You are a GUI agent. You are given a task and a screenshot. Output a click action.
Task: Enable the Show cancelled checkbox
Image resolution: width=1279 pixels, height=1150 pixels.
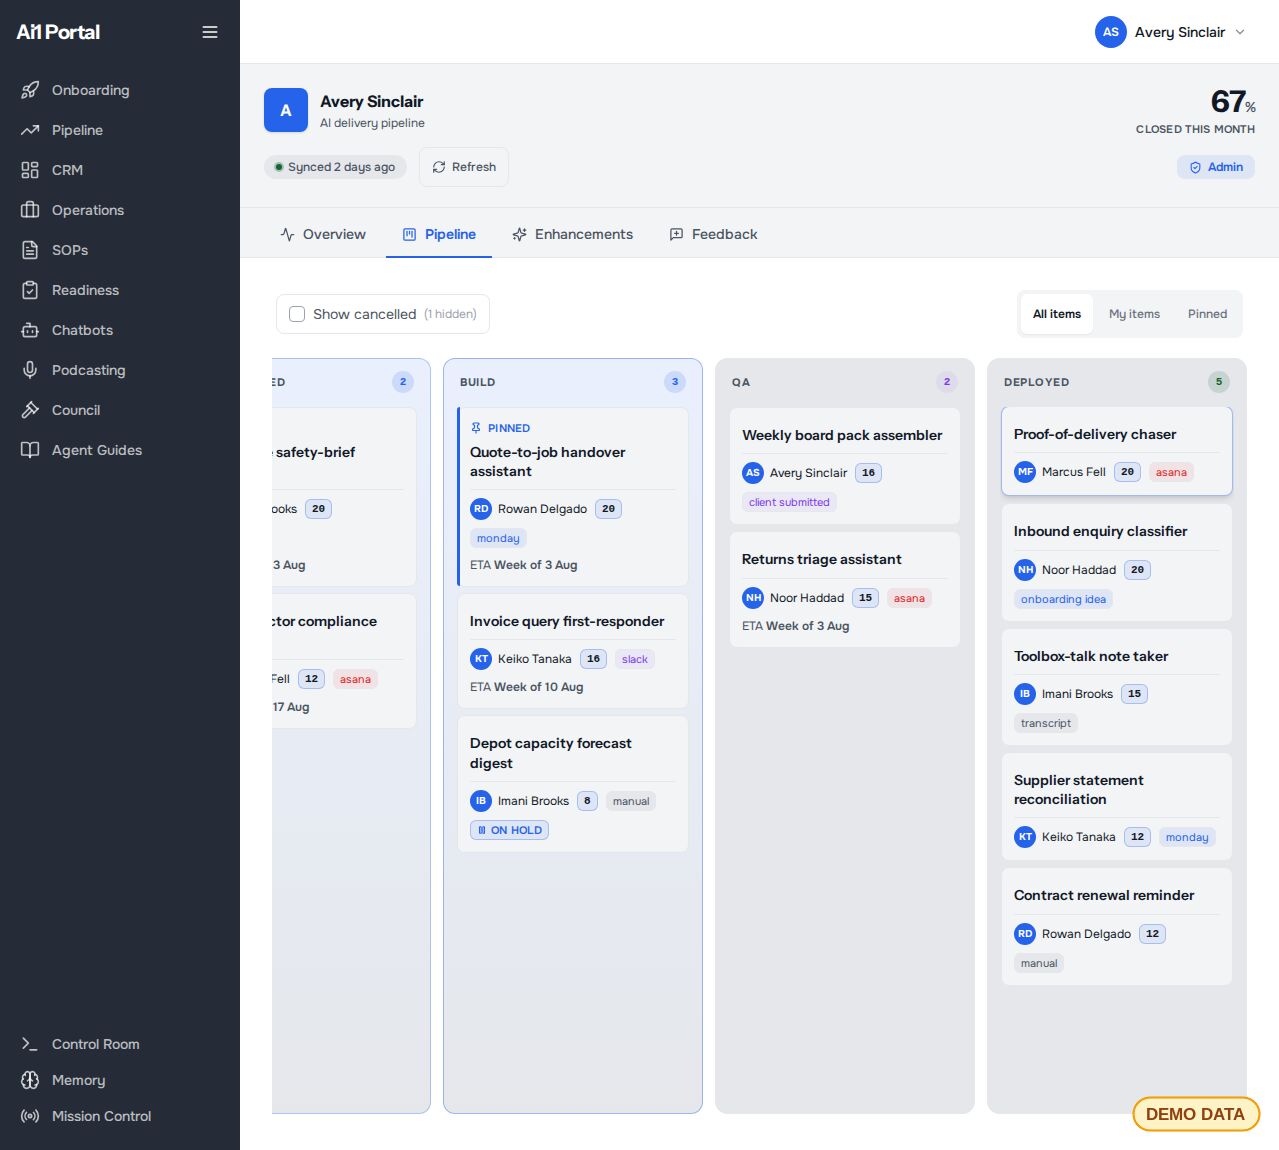pyautogui.click(x=297, y=314)
